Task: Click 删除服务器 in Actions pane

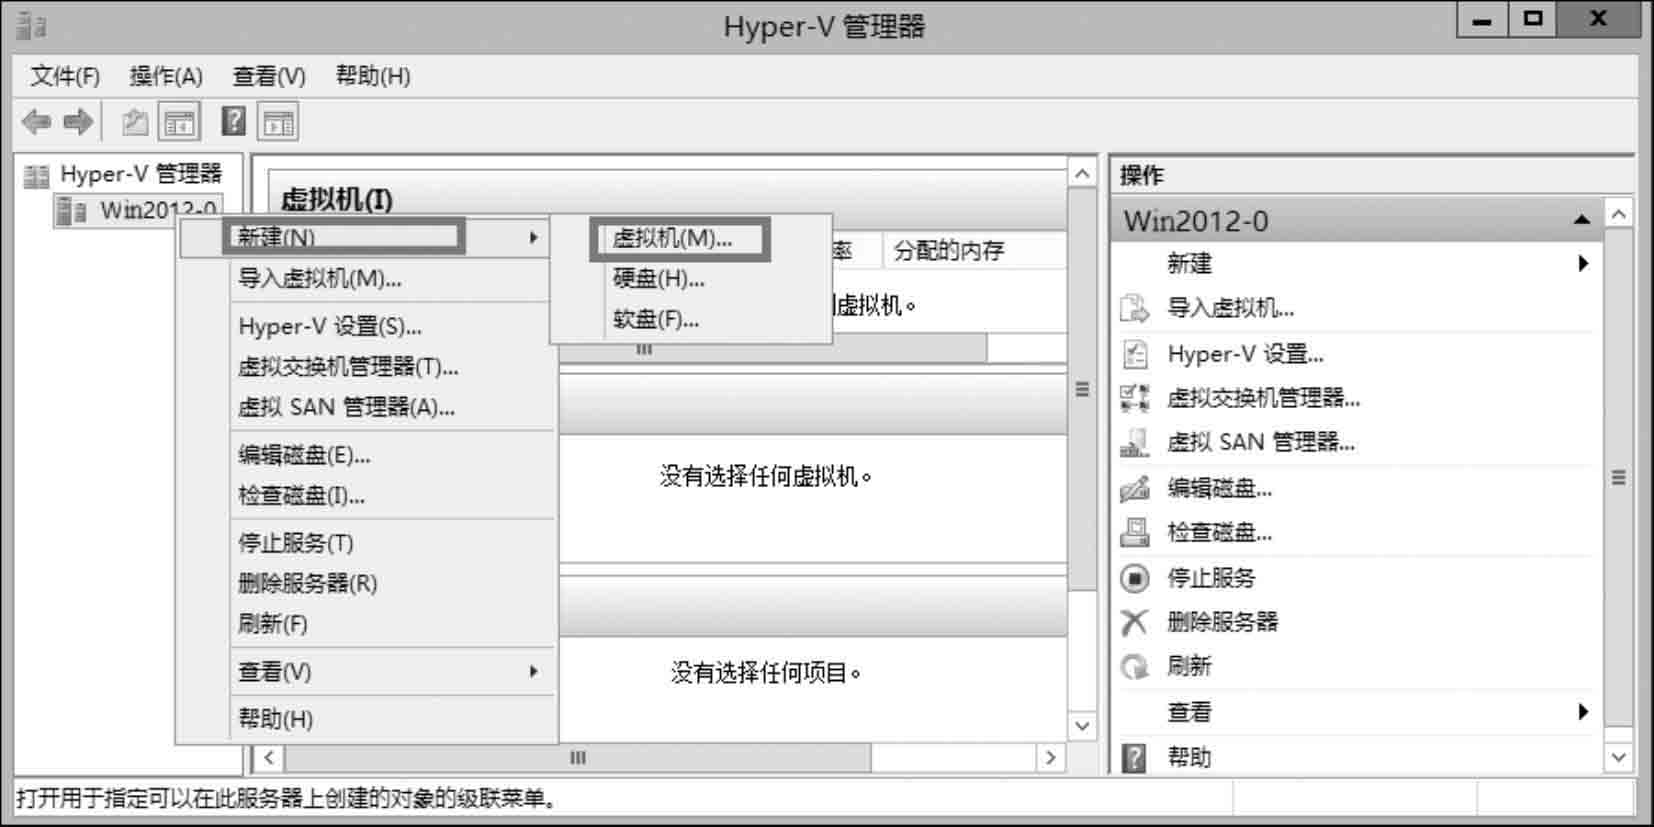Action: [x=1222, y=622]
